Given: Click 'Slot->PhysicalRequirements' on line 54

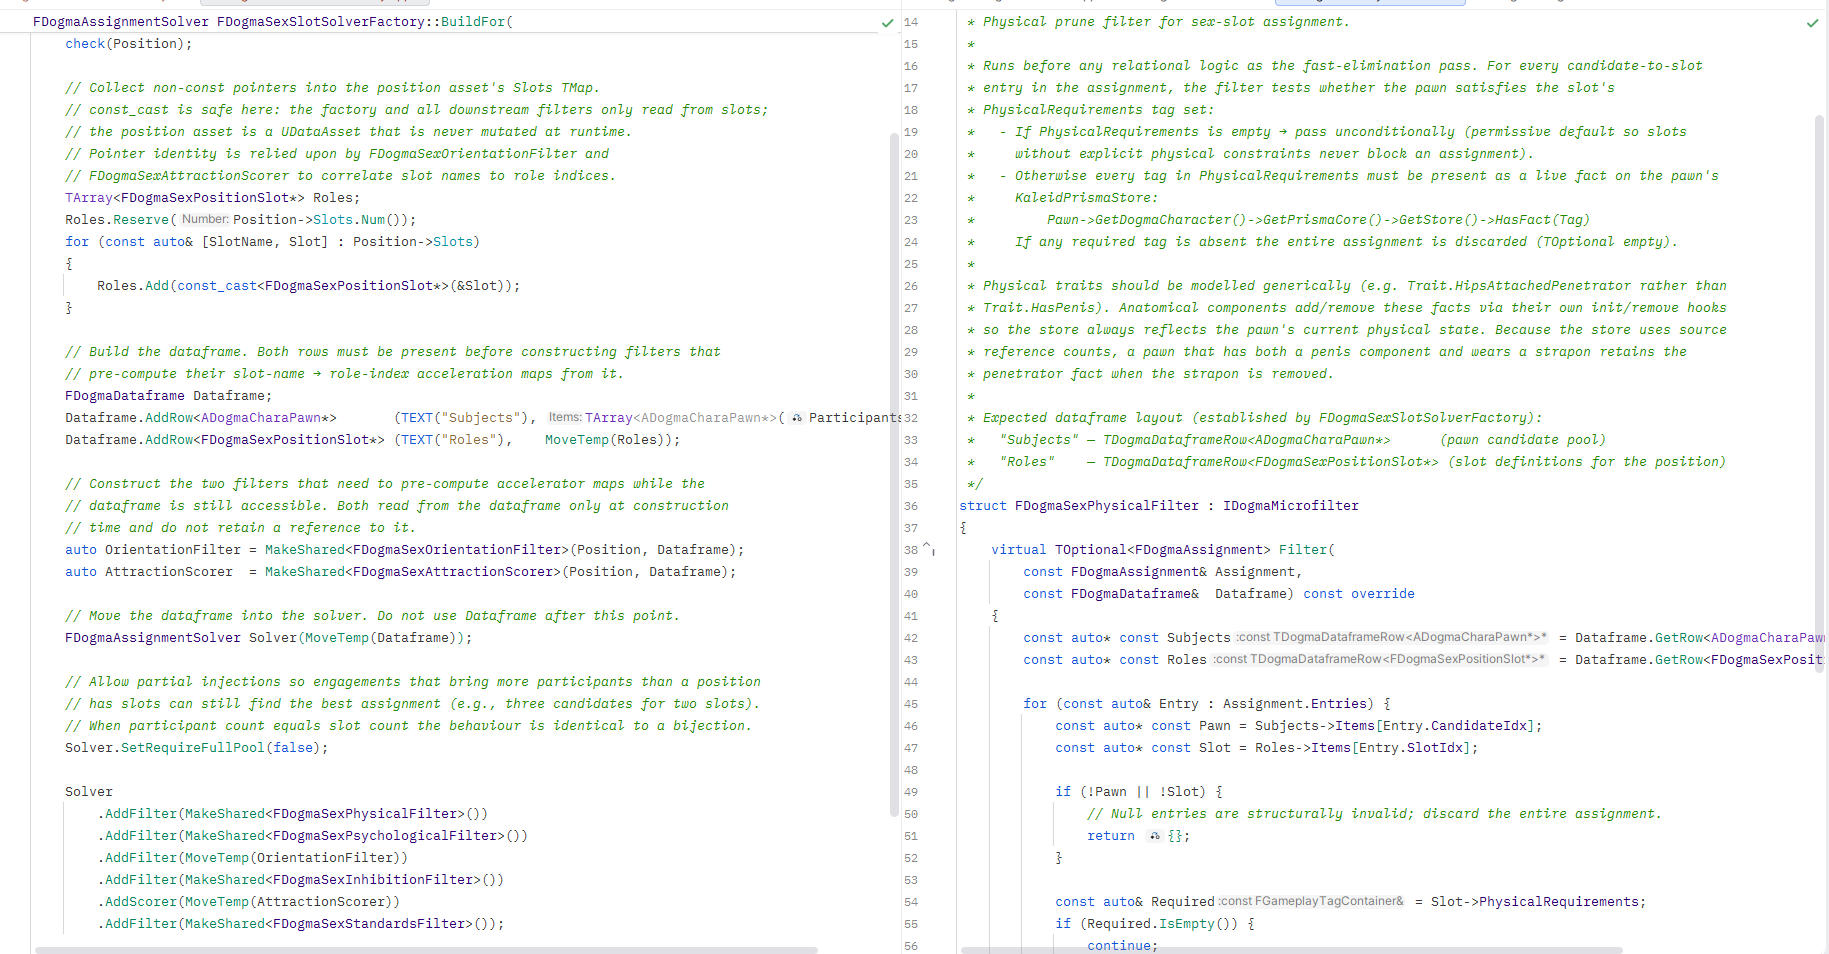Looking at the screenshot, I should tap(1535, 902).
